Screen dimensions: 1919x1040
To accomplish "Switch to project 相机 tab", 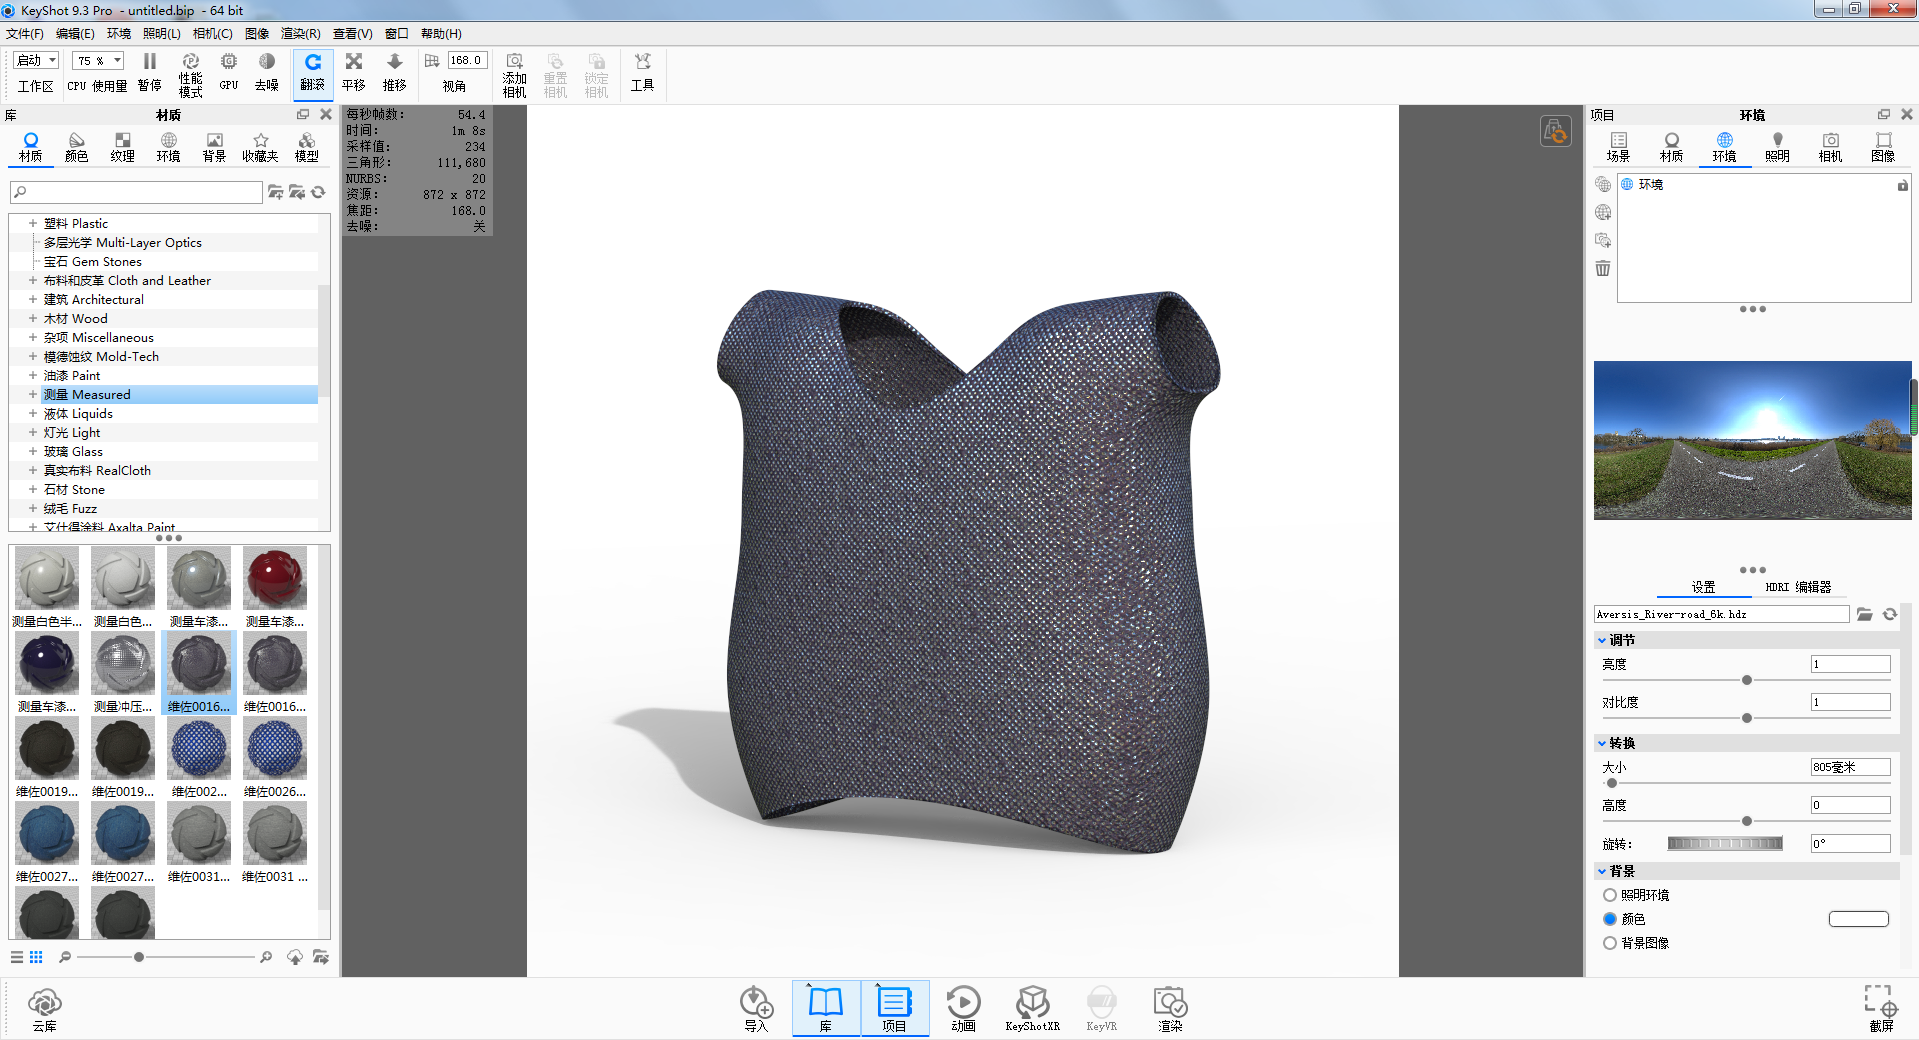I will [x=1830, y=147].
